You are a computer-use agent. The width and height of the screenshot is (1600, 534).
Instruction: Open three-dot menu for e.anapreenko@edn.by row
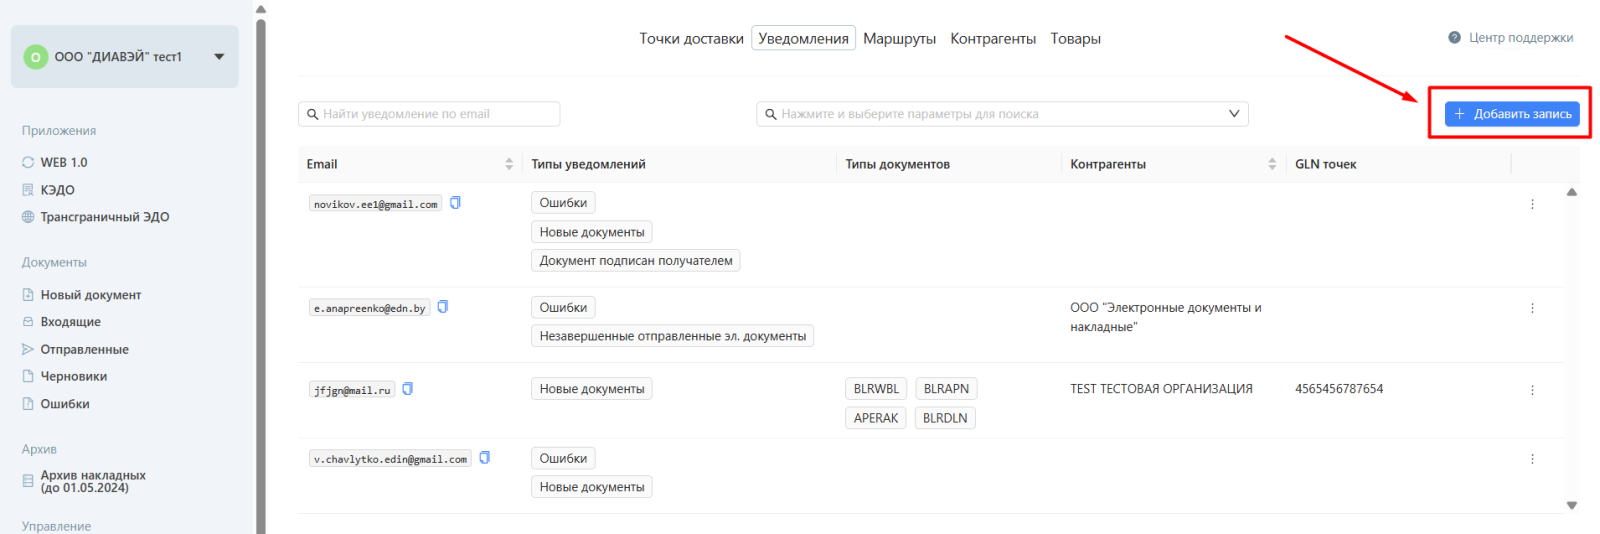point(1531,308)
